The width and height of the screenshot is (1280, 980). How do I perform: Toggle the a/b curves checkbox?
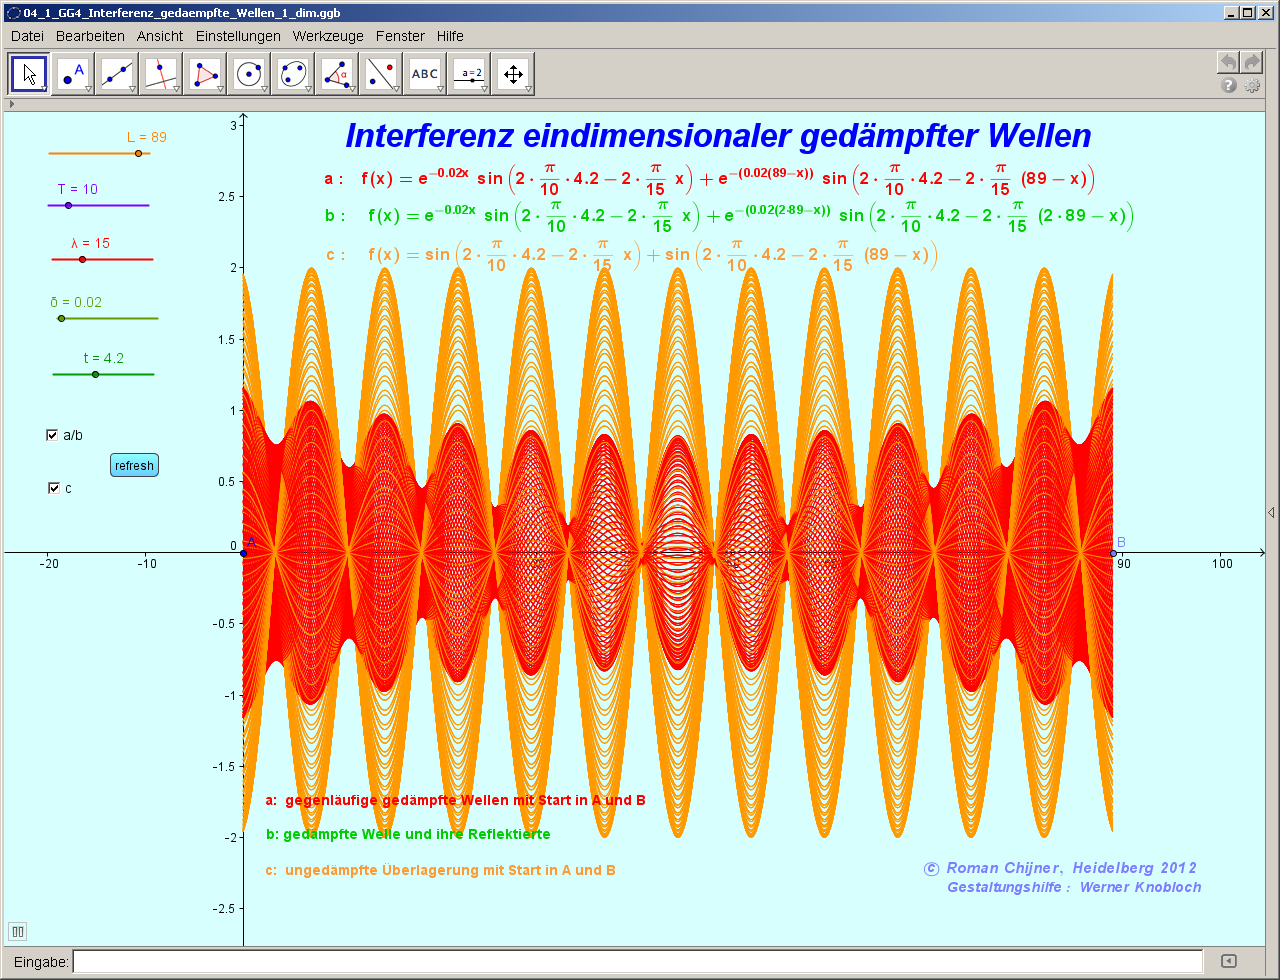tap(51, 434)
